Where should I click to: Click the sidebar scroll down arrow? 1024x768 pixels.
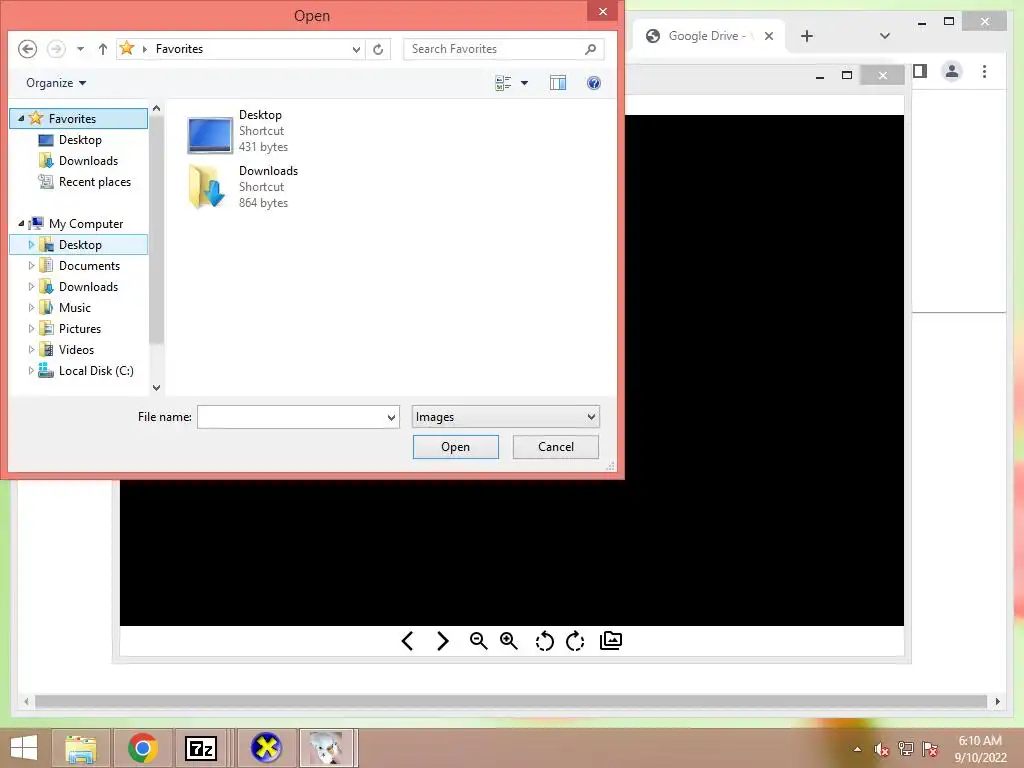click(x=156, y=387)
